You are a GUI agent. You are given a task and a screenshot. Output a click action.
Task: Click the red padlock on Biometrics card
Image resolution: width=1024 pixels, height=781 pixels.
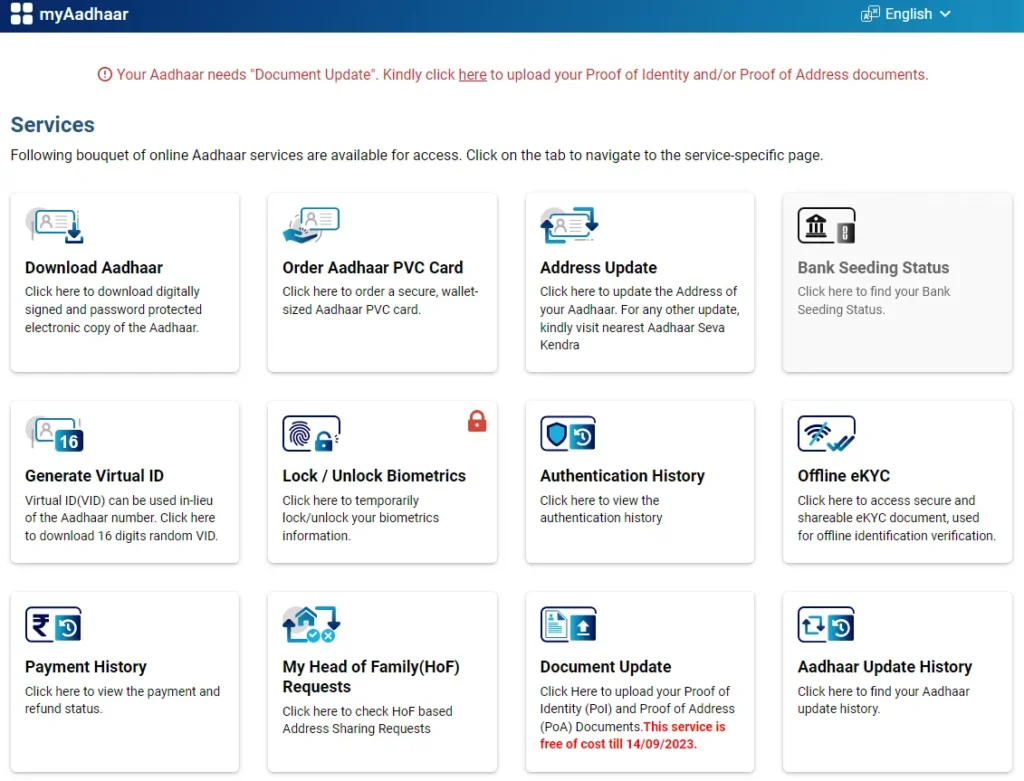coord(477,421)
